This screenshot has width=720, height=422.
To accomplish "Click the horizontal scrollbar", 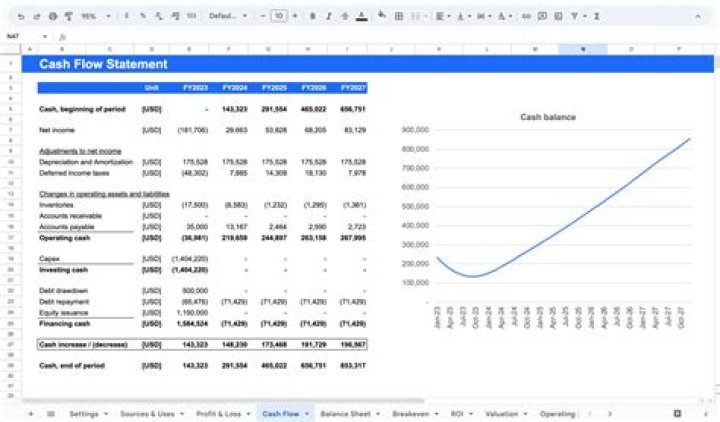I will click(223, 401).
